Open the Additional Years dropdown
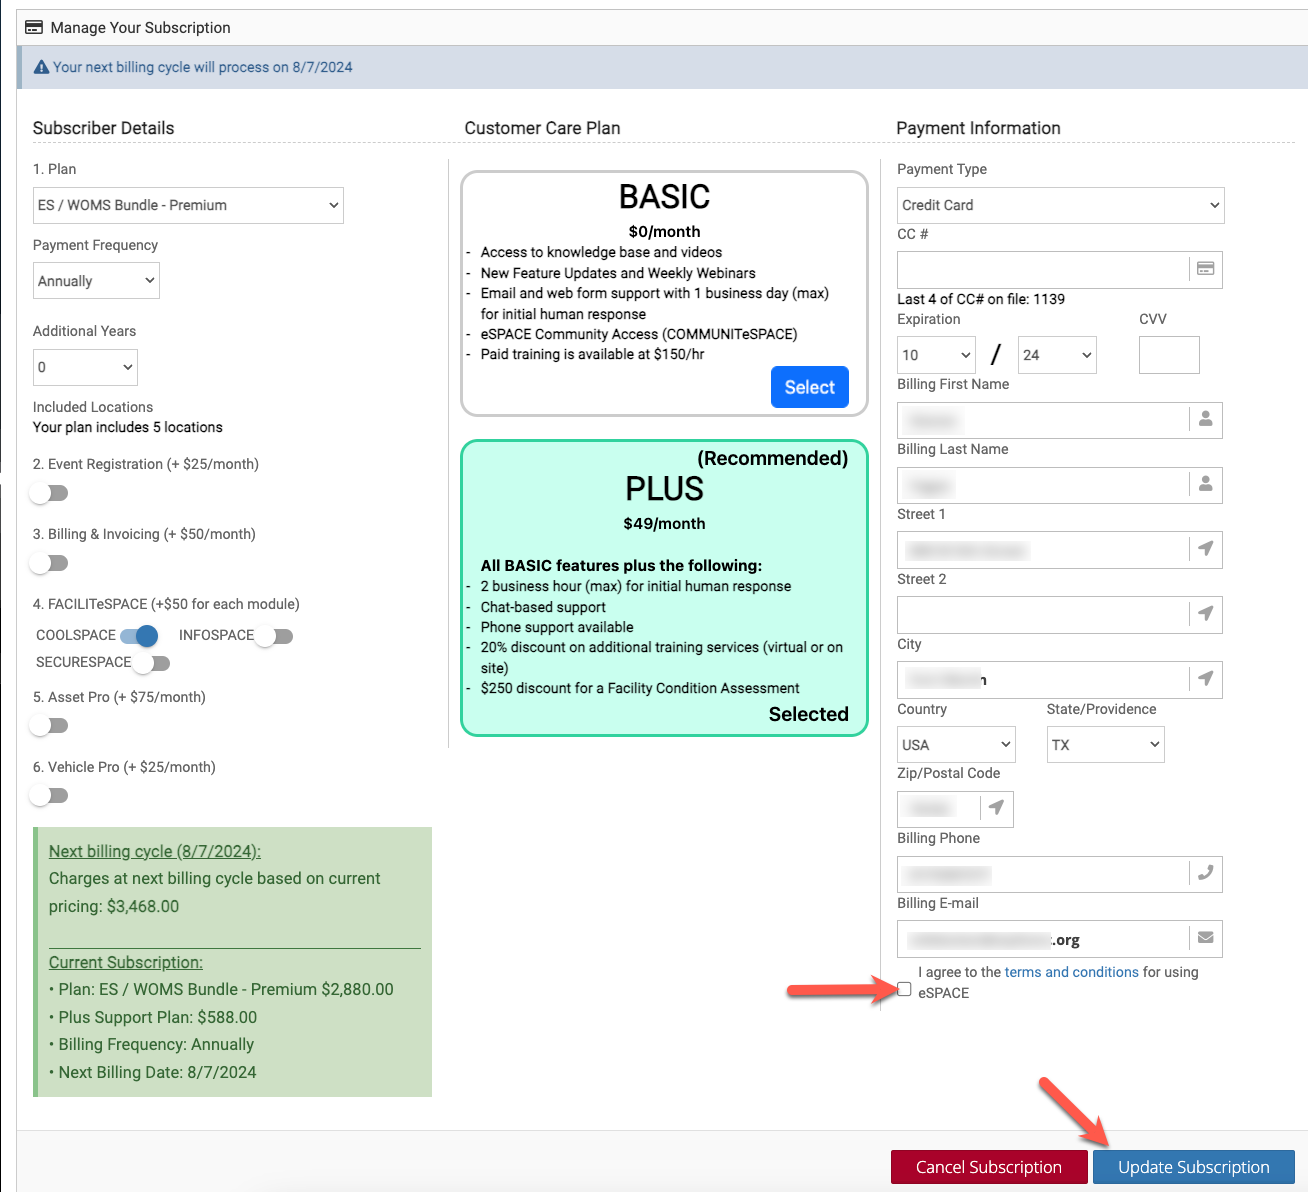This screenshot has height=1192, width=1308. [x=85, y=367]
